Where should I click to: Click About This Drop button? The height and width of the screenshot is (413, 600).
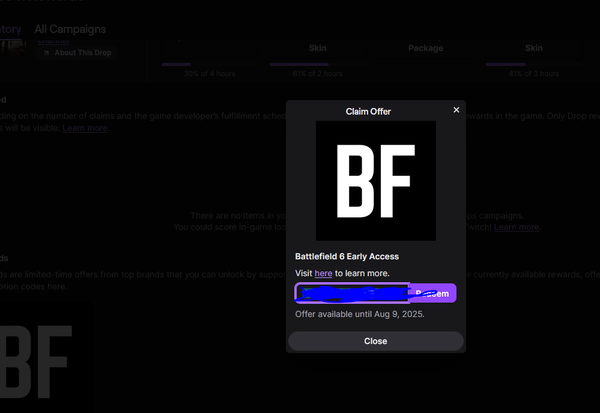click(77, 53)
